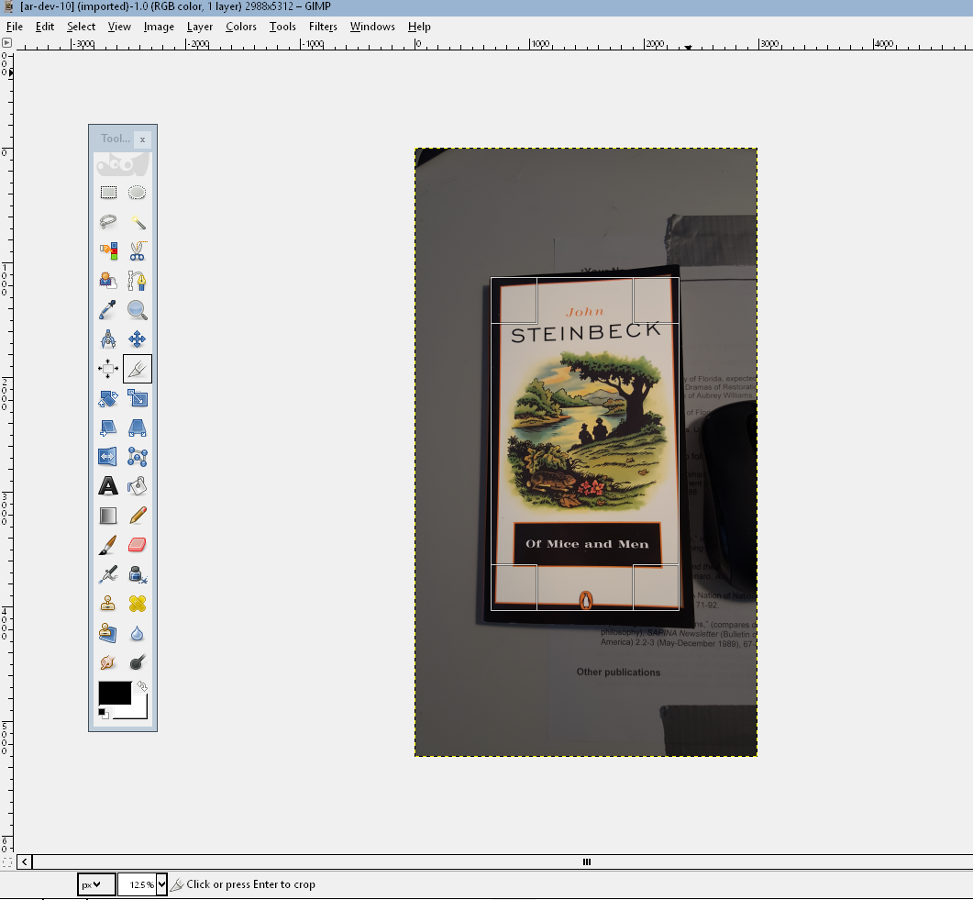Viewport: 973px width, 900px height.
Task: Choose the Eraser tool
Action: [136, 544]
